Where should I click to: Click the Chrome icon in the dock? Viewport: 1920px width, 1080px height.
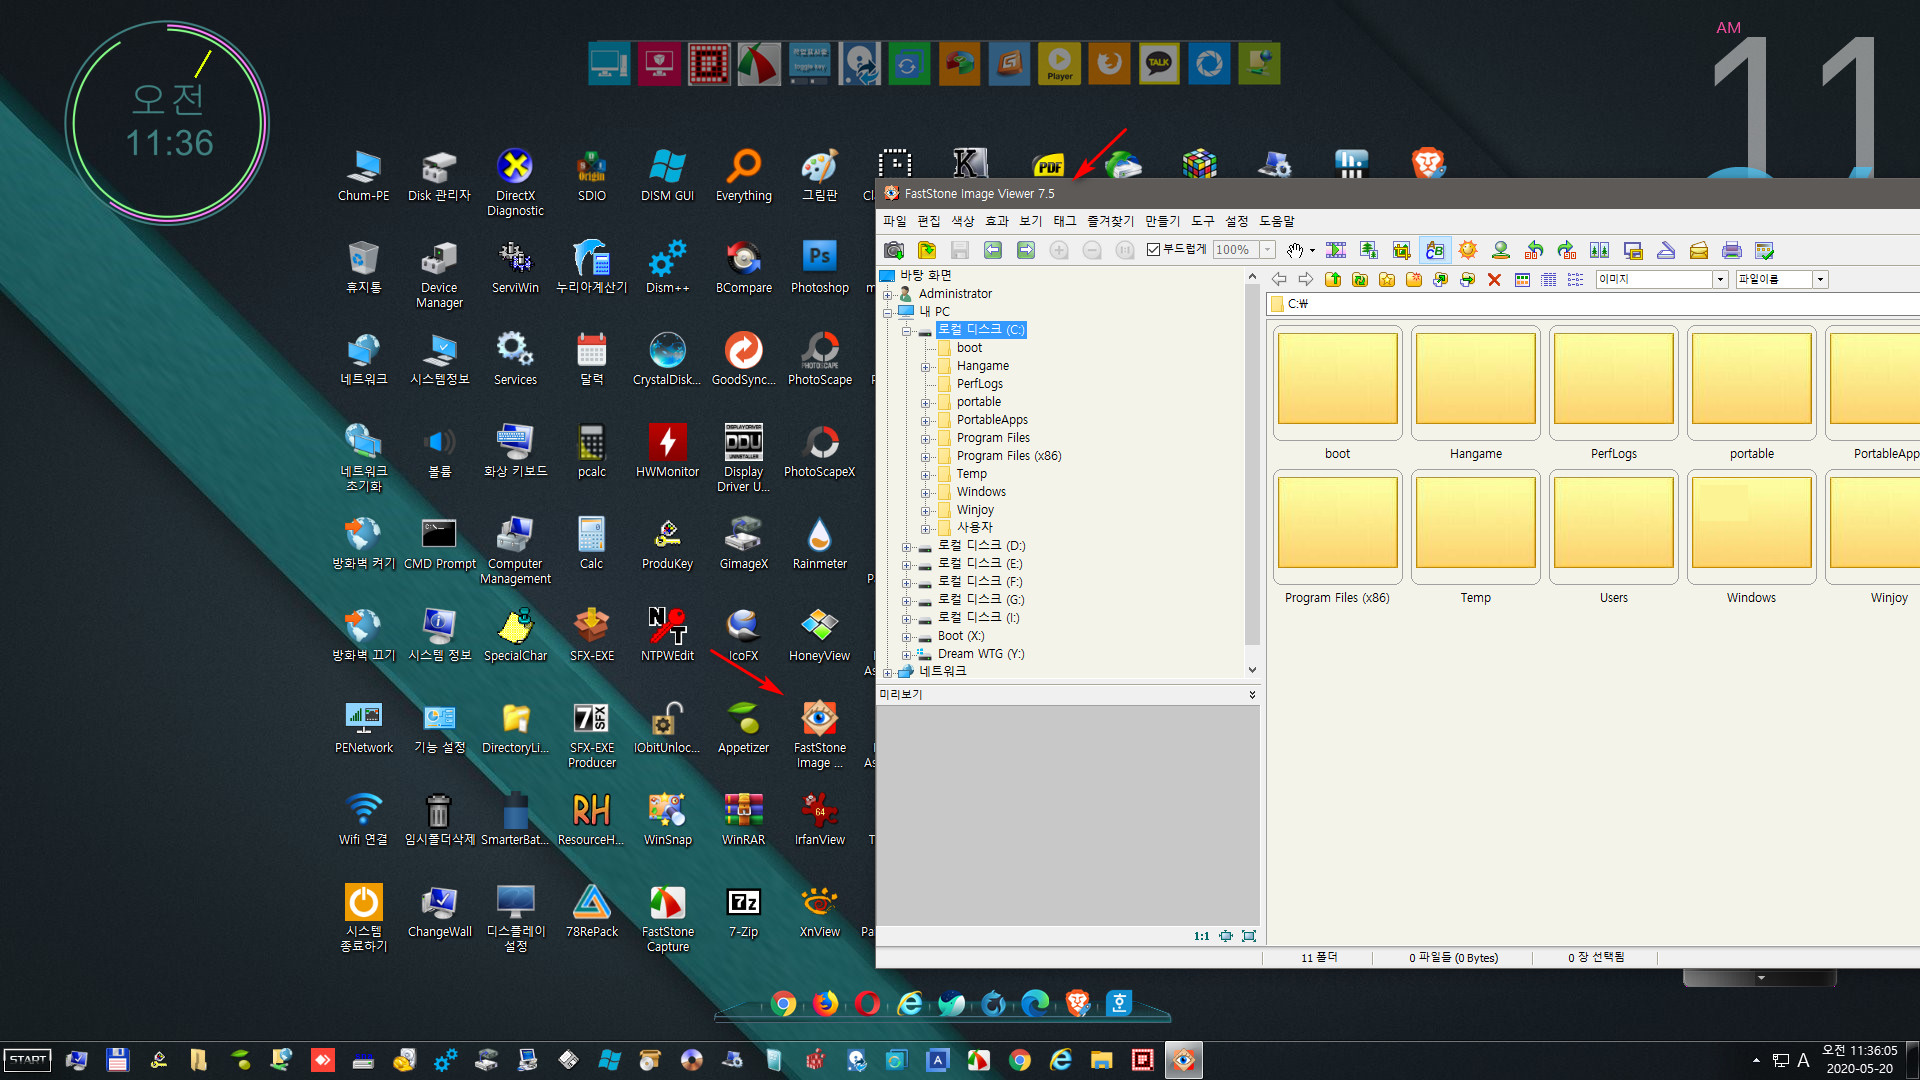[784, 1003]
